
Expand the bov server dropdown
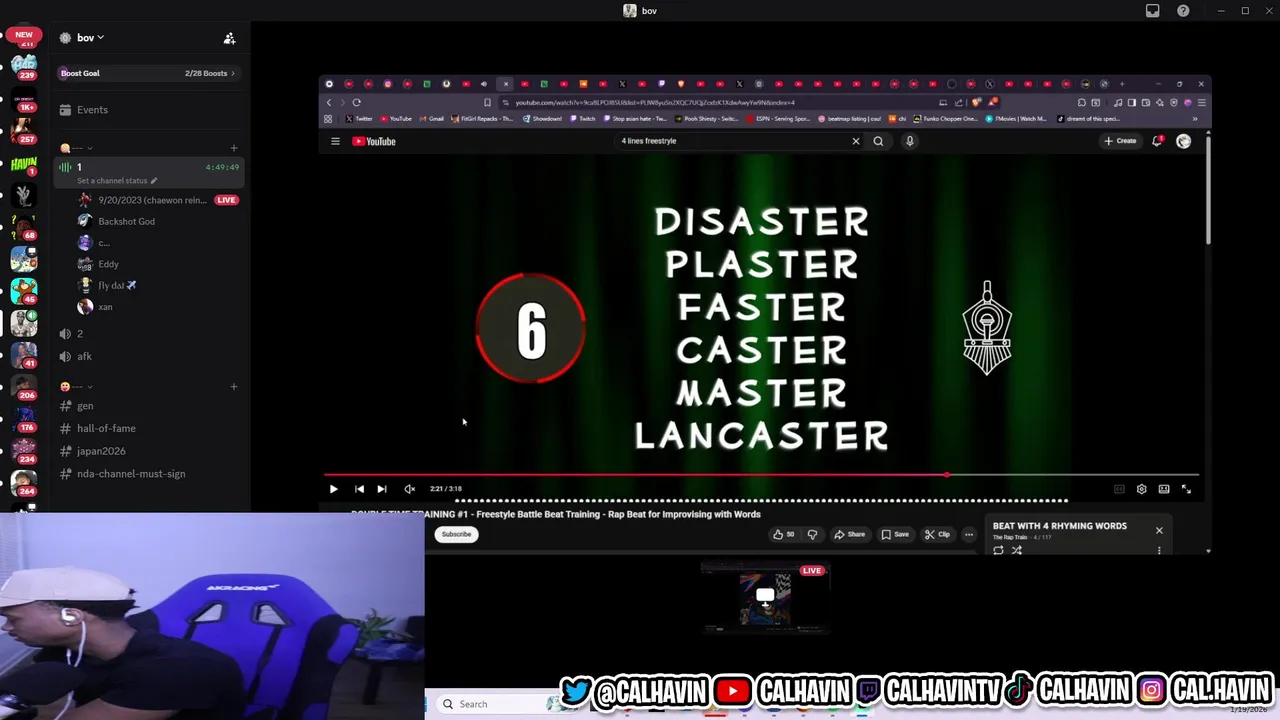click(x=90, y=38)
